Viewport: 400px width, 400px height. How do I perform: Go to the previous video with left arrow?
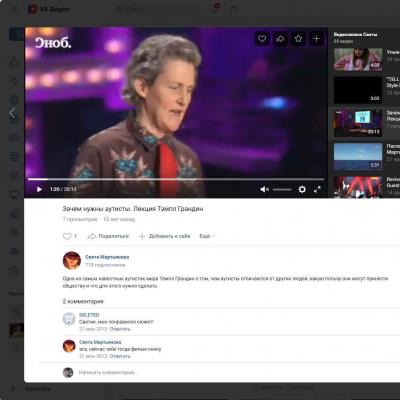12,113
